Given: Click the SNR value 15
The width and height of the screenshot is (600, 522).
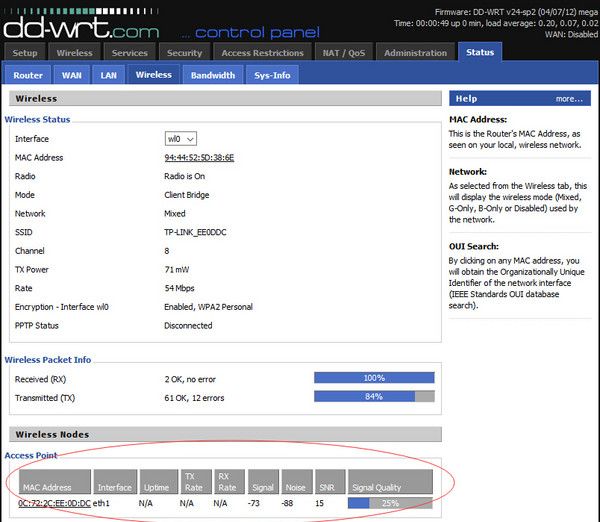Looking at the screenshot, I should click(320, 503).
